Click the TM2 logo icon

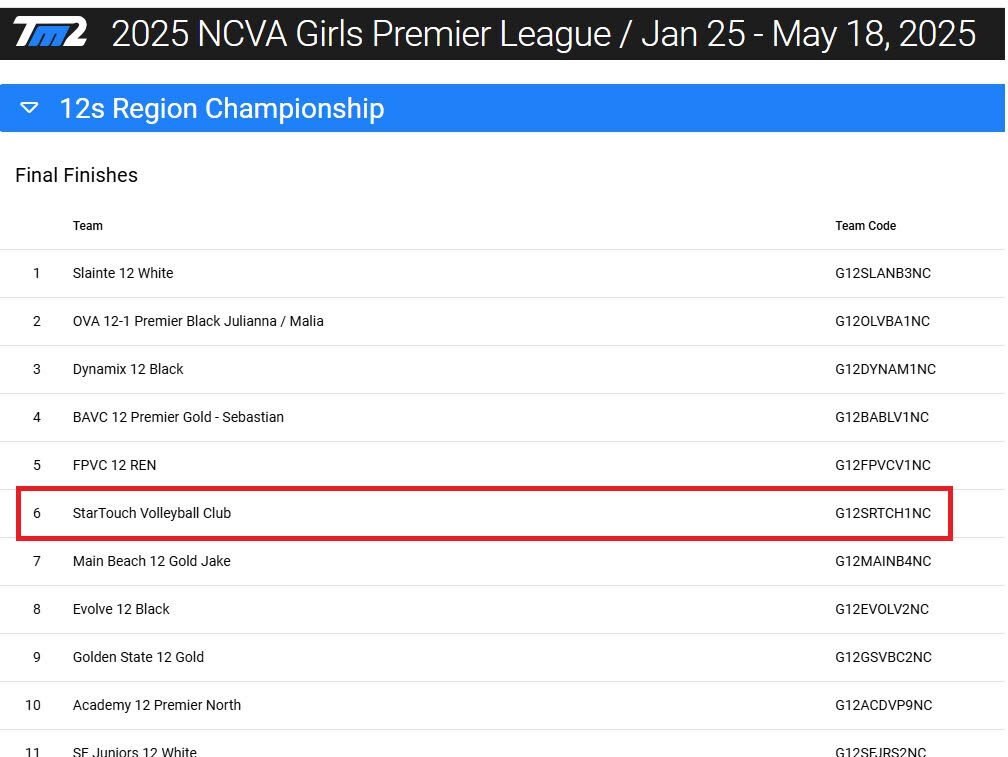50,33
